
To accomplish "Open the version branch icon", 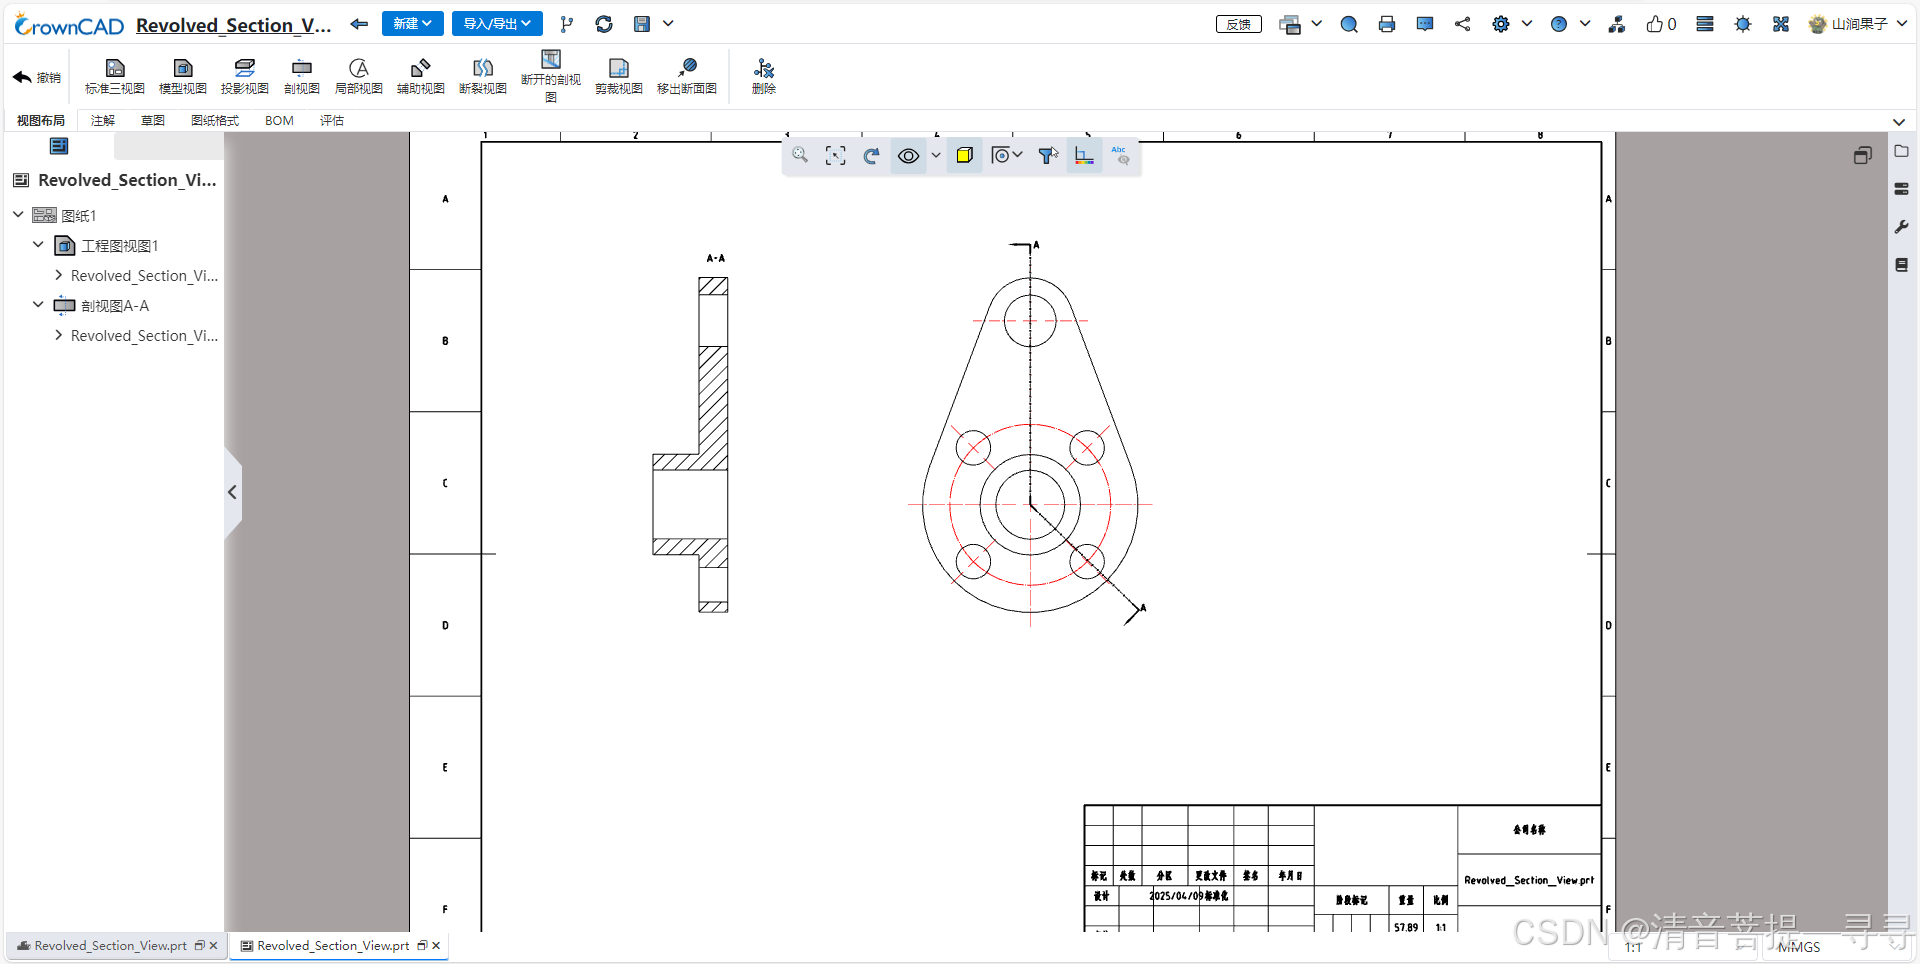I will coord(567,24).
